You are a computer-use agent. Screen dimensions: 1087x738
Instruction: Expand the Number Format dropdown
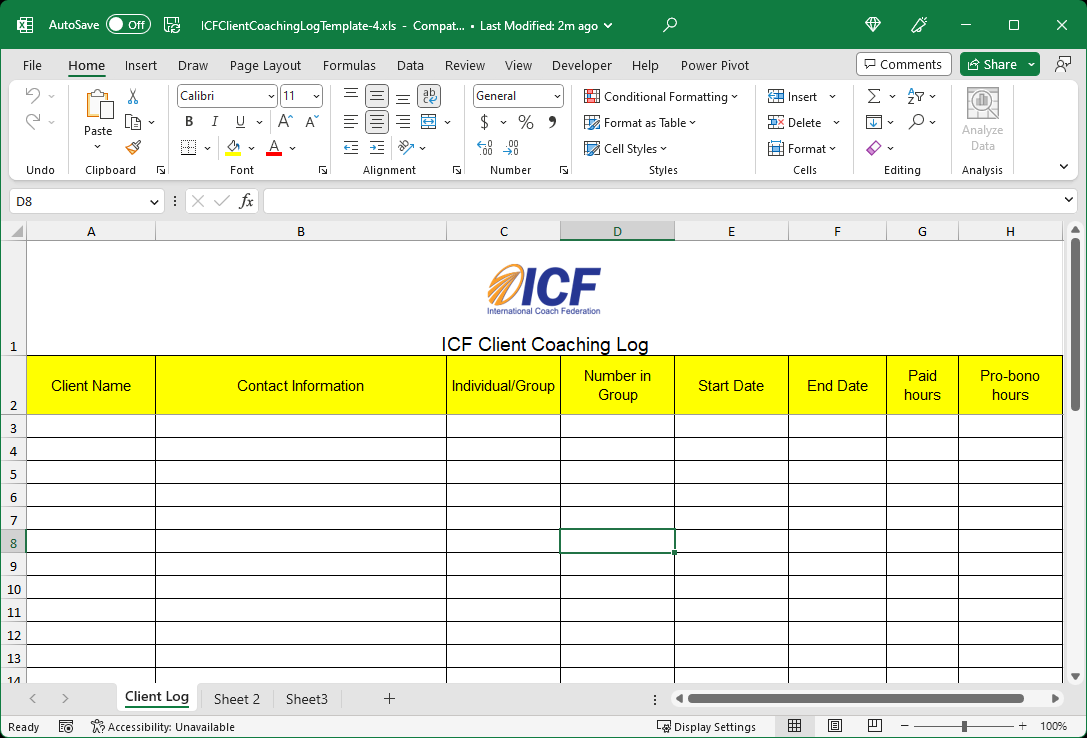pyautogui.click(x=557, y=97)
